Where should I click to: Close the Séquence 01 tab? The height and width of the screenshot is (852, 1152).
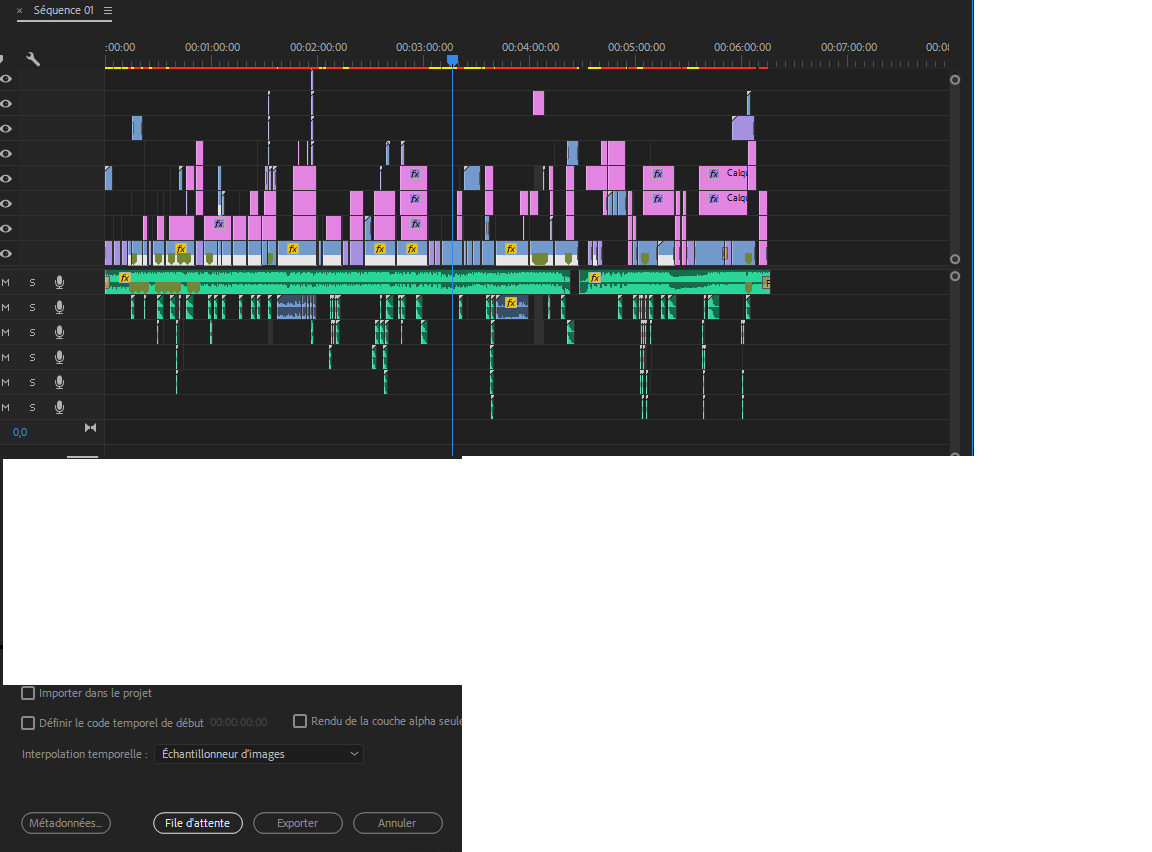tap(19, 11)
